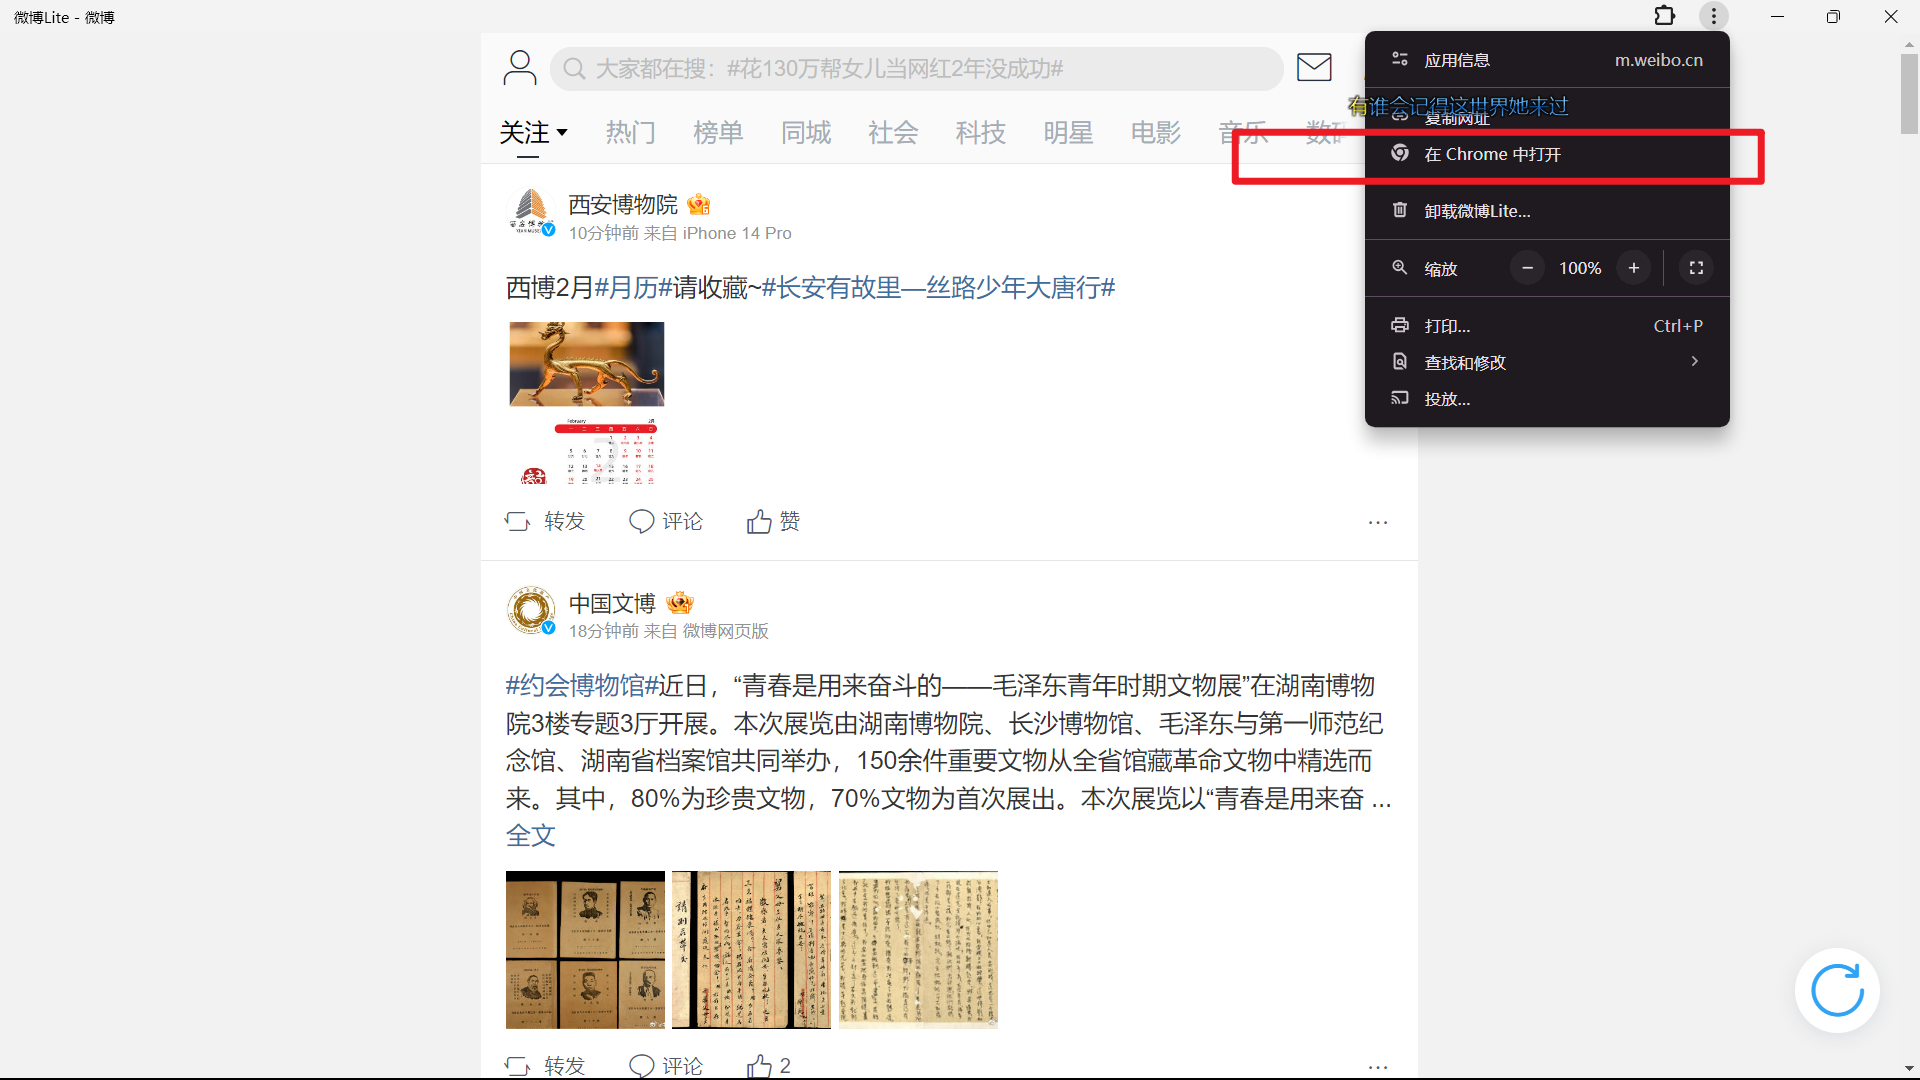This screenshot has width=1920, height=1080.
Task: Open more options on 西安博物院 post
Action: (x=1378, y=522)
